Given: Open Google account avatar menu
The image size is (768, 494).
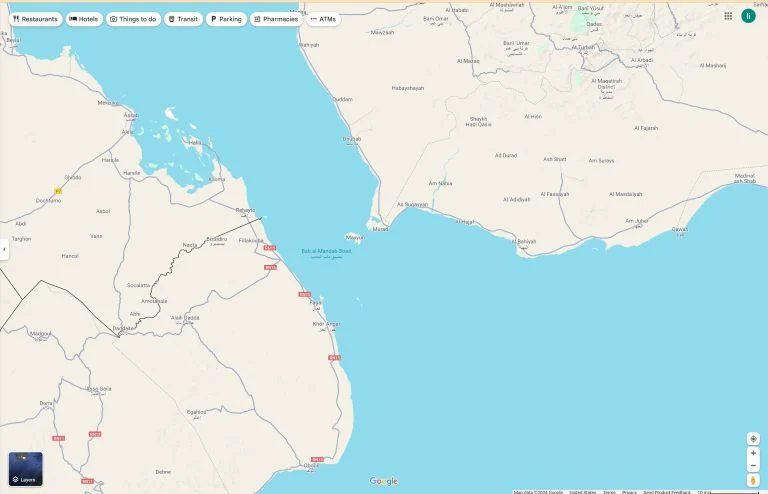Looking at the screenshot, I should click(x=748, y=16).
